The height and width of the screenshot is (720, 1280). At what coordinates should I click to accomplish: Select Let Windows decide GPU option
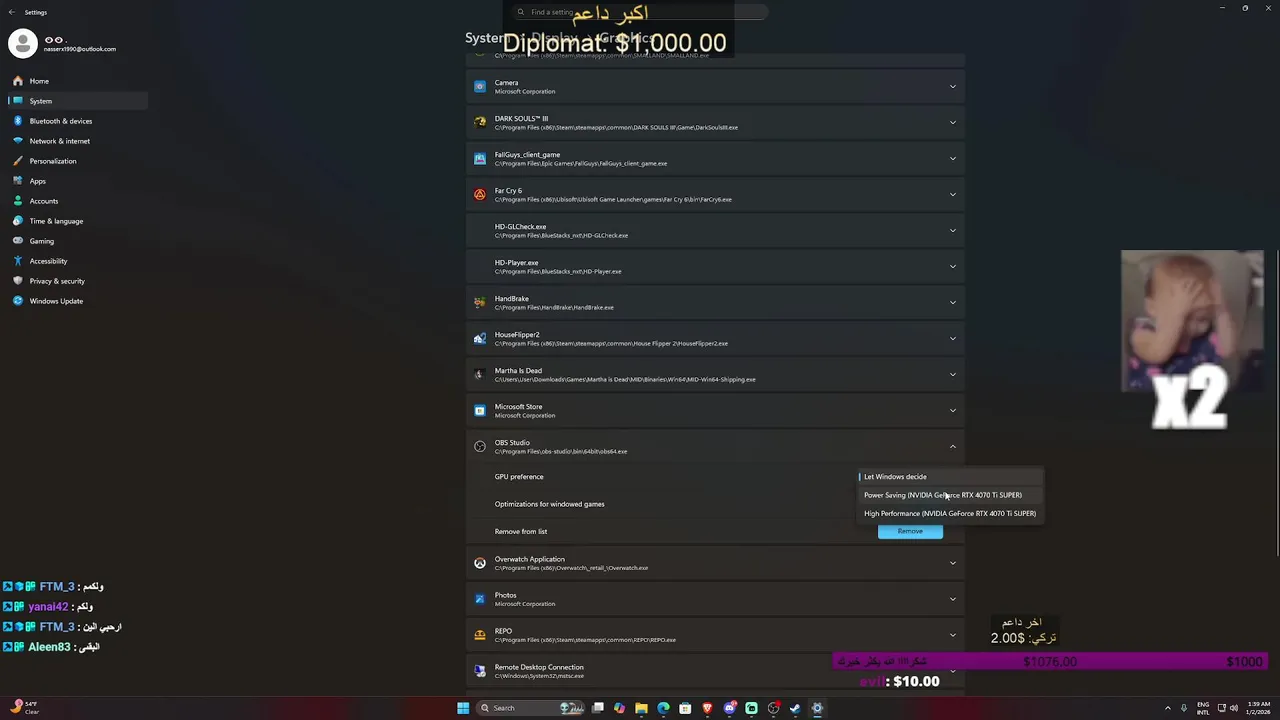[x=950, y=477]
